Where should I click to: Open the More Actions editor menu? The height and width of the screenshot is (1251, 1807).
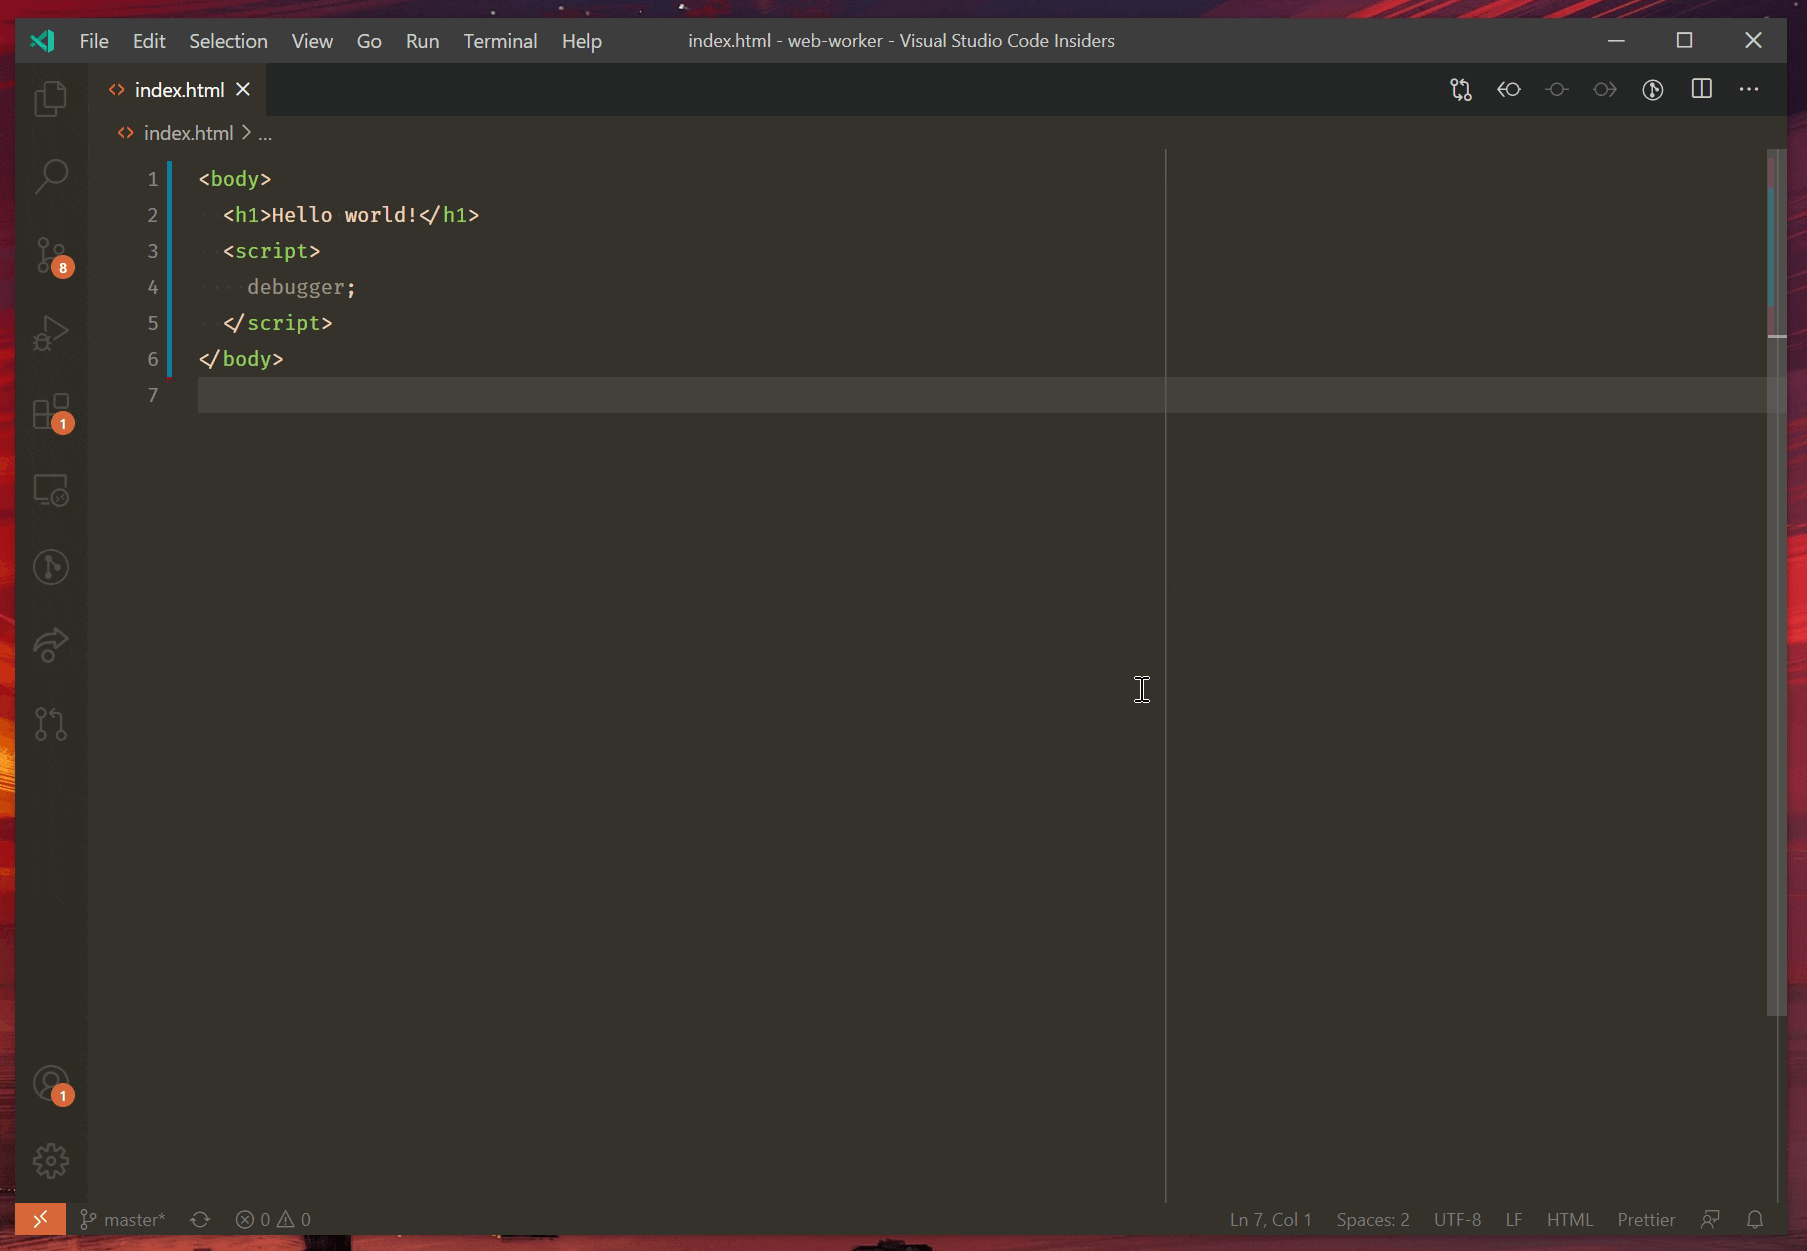coord(1749,89)
